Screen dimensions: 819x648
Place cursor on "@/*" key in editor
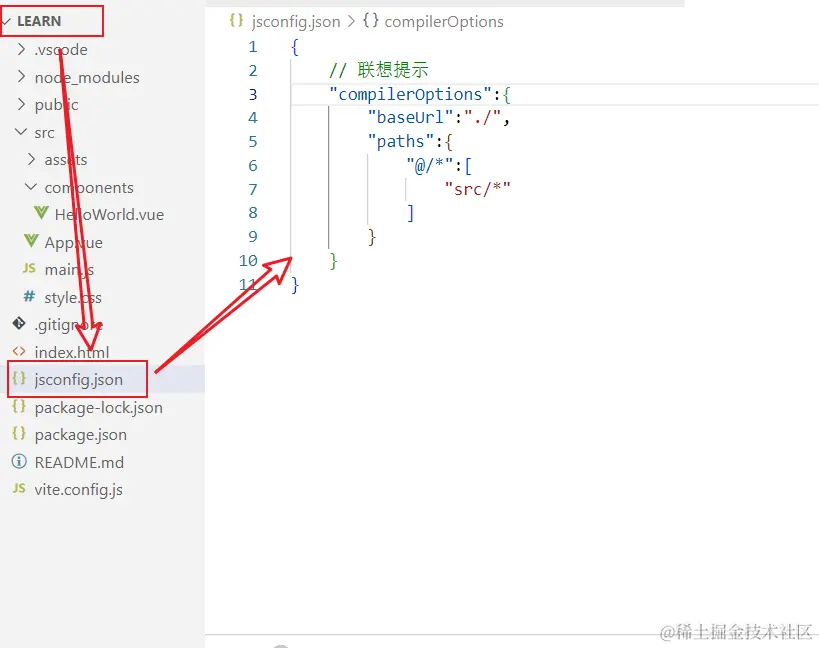tap(430, 166)
